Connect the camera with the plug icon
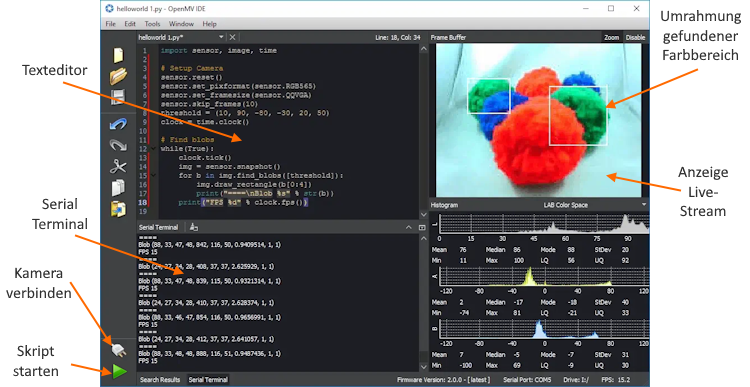This screenshot has width=750, height=387. point(119,351)
